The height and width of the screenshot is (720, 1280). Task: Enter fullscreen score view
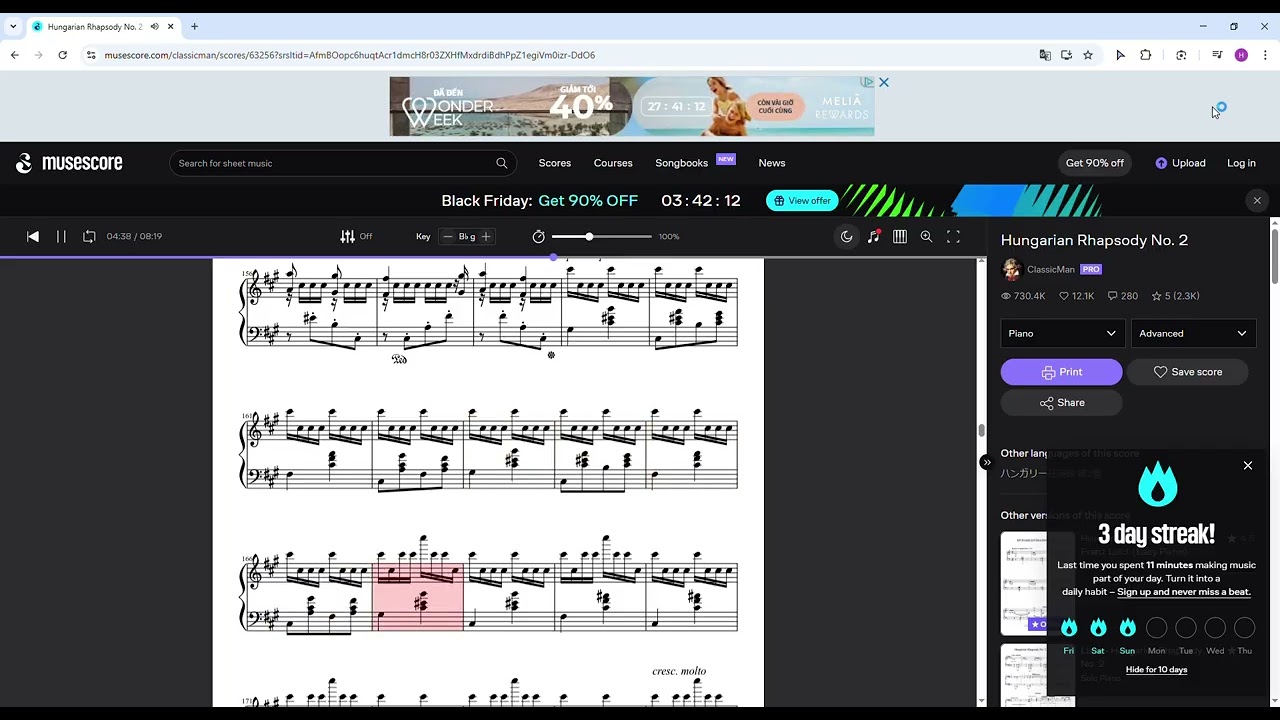point(953,236)
